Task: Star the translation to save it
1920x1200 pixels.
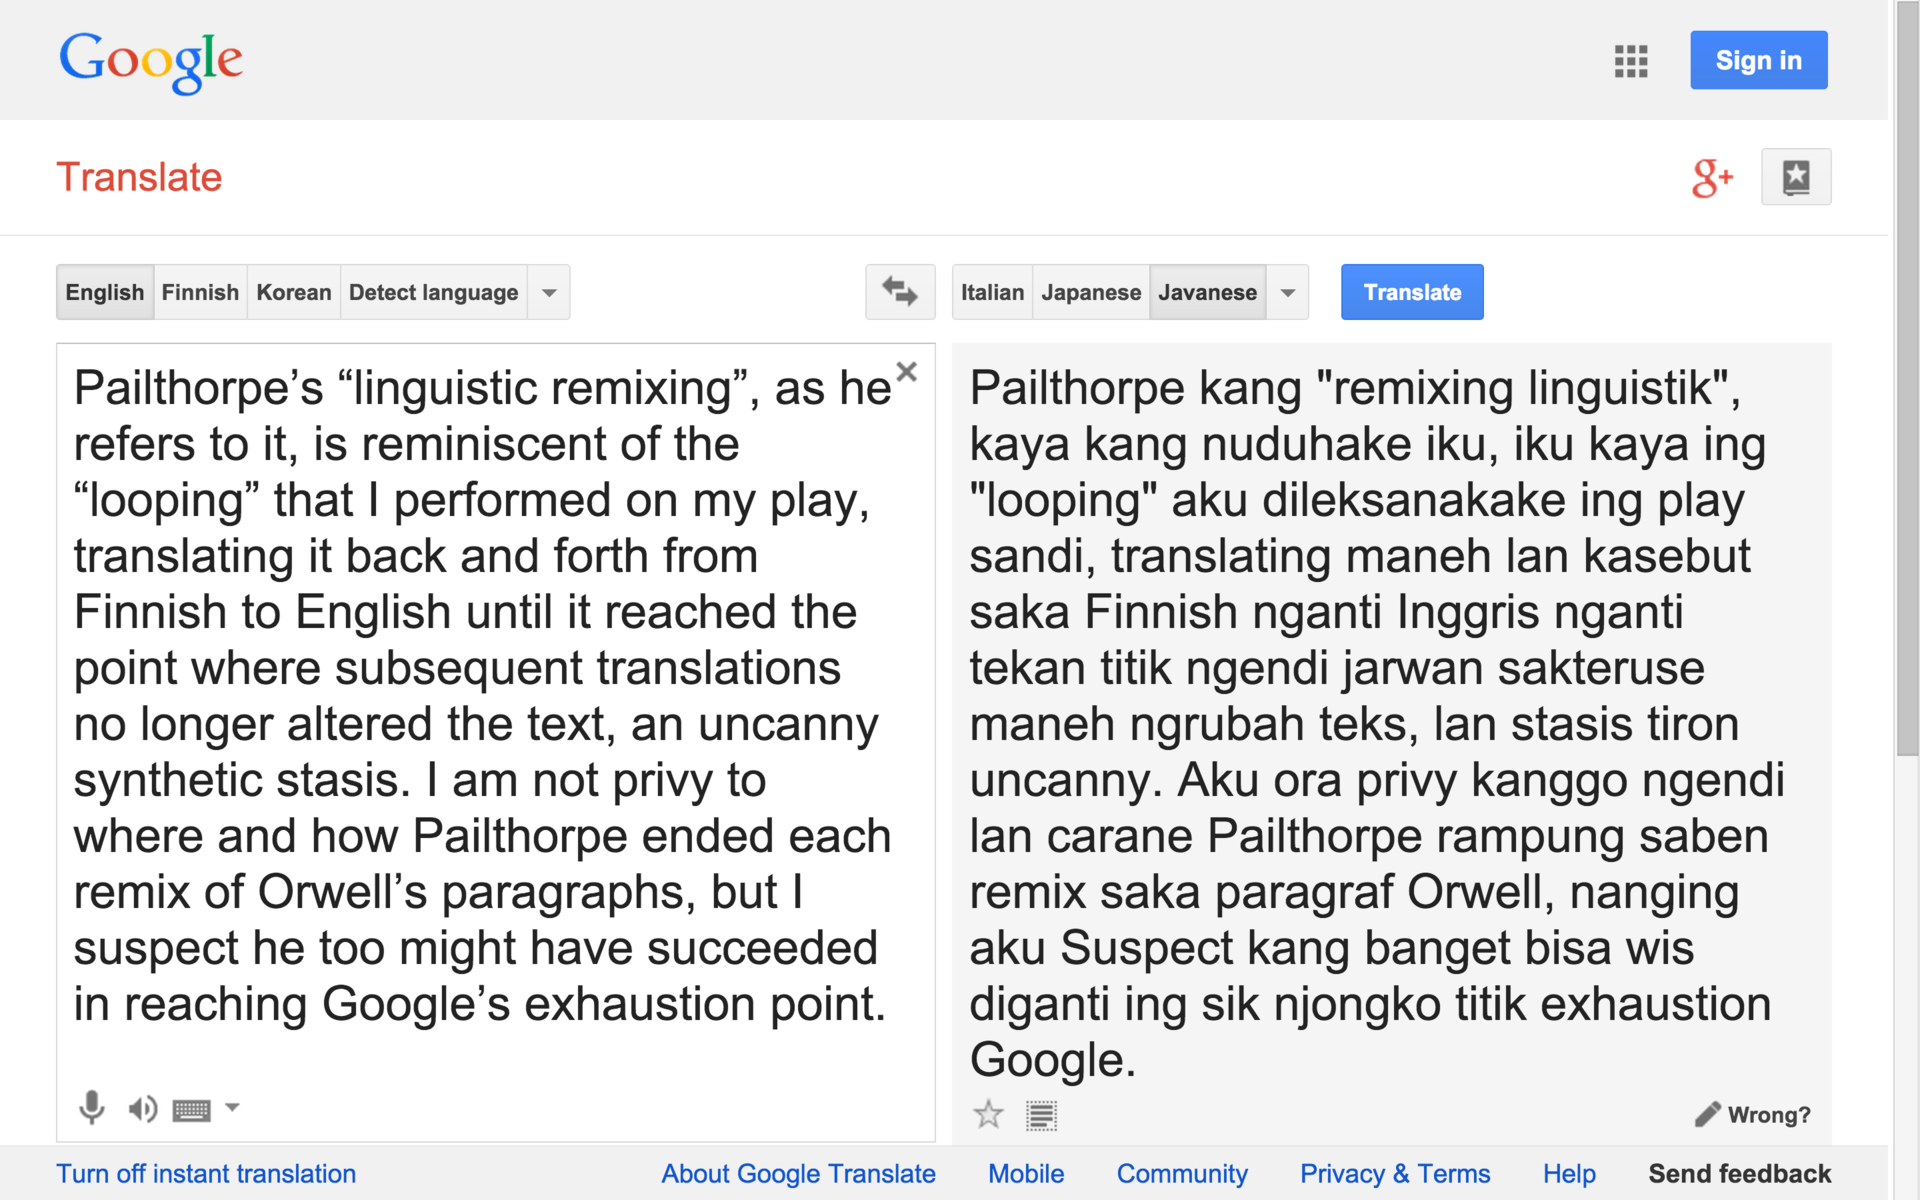Action: pyautogui.click(x=988, y=1114)
